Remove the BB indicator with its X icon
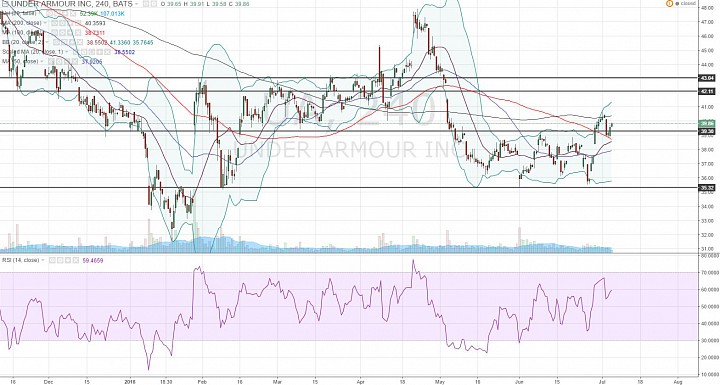This screenshot has width=720, height=385. point(80,42)
